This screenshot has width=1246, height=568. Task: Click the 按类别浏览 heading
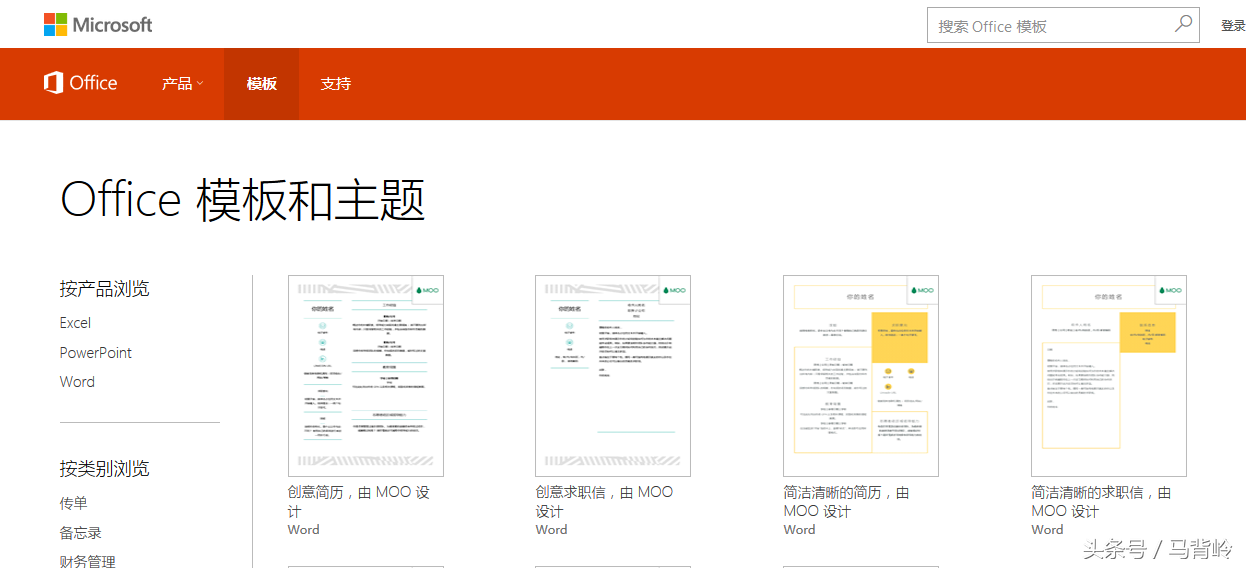point(104,469)
